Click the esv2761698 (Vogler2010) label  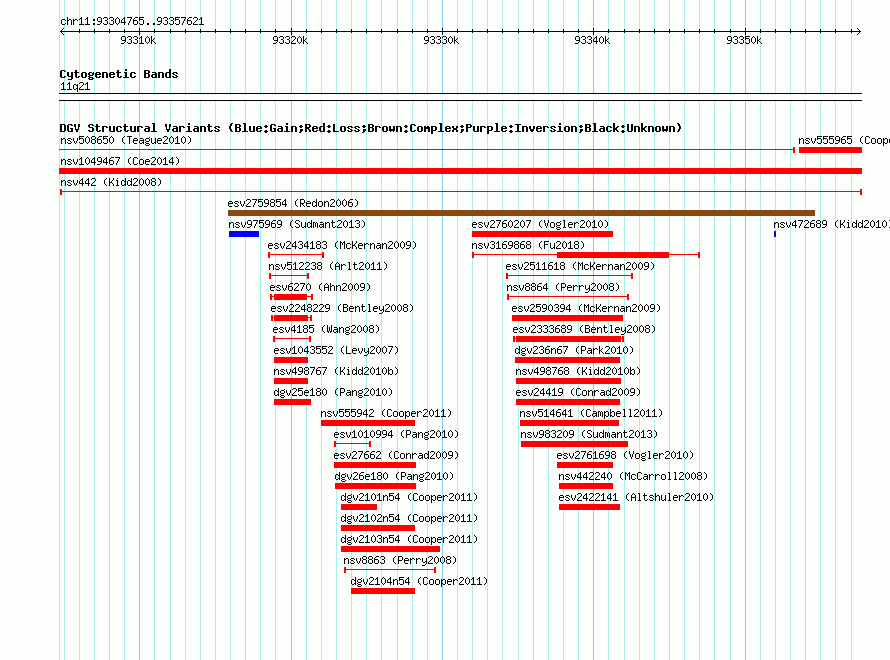[625, 455]
